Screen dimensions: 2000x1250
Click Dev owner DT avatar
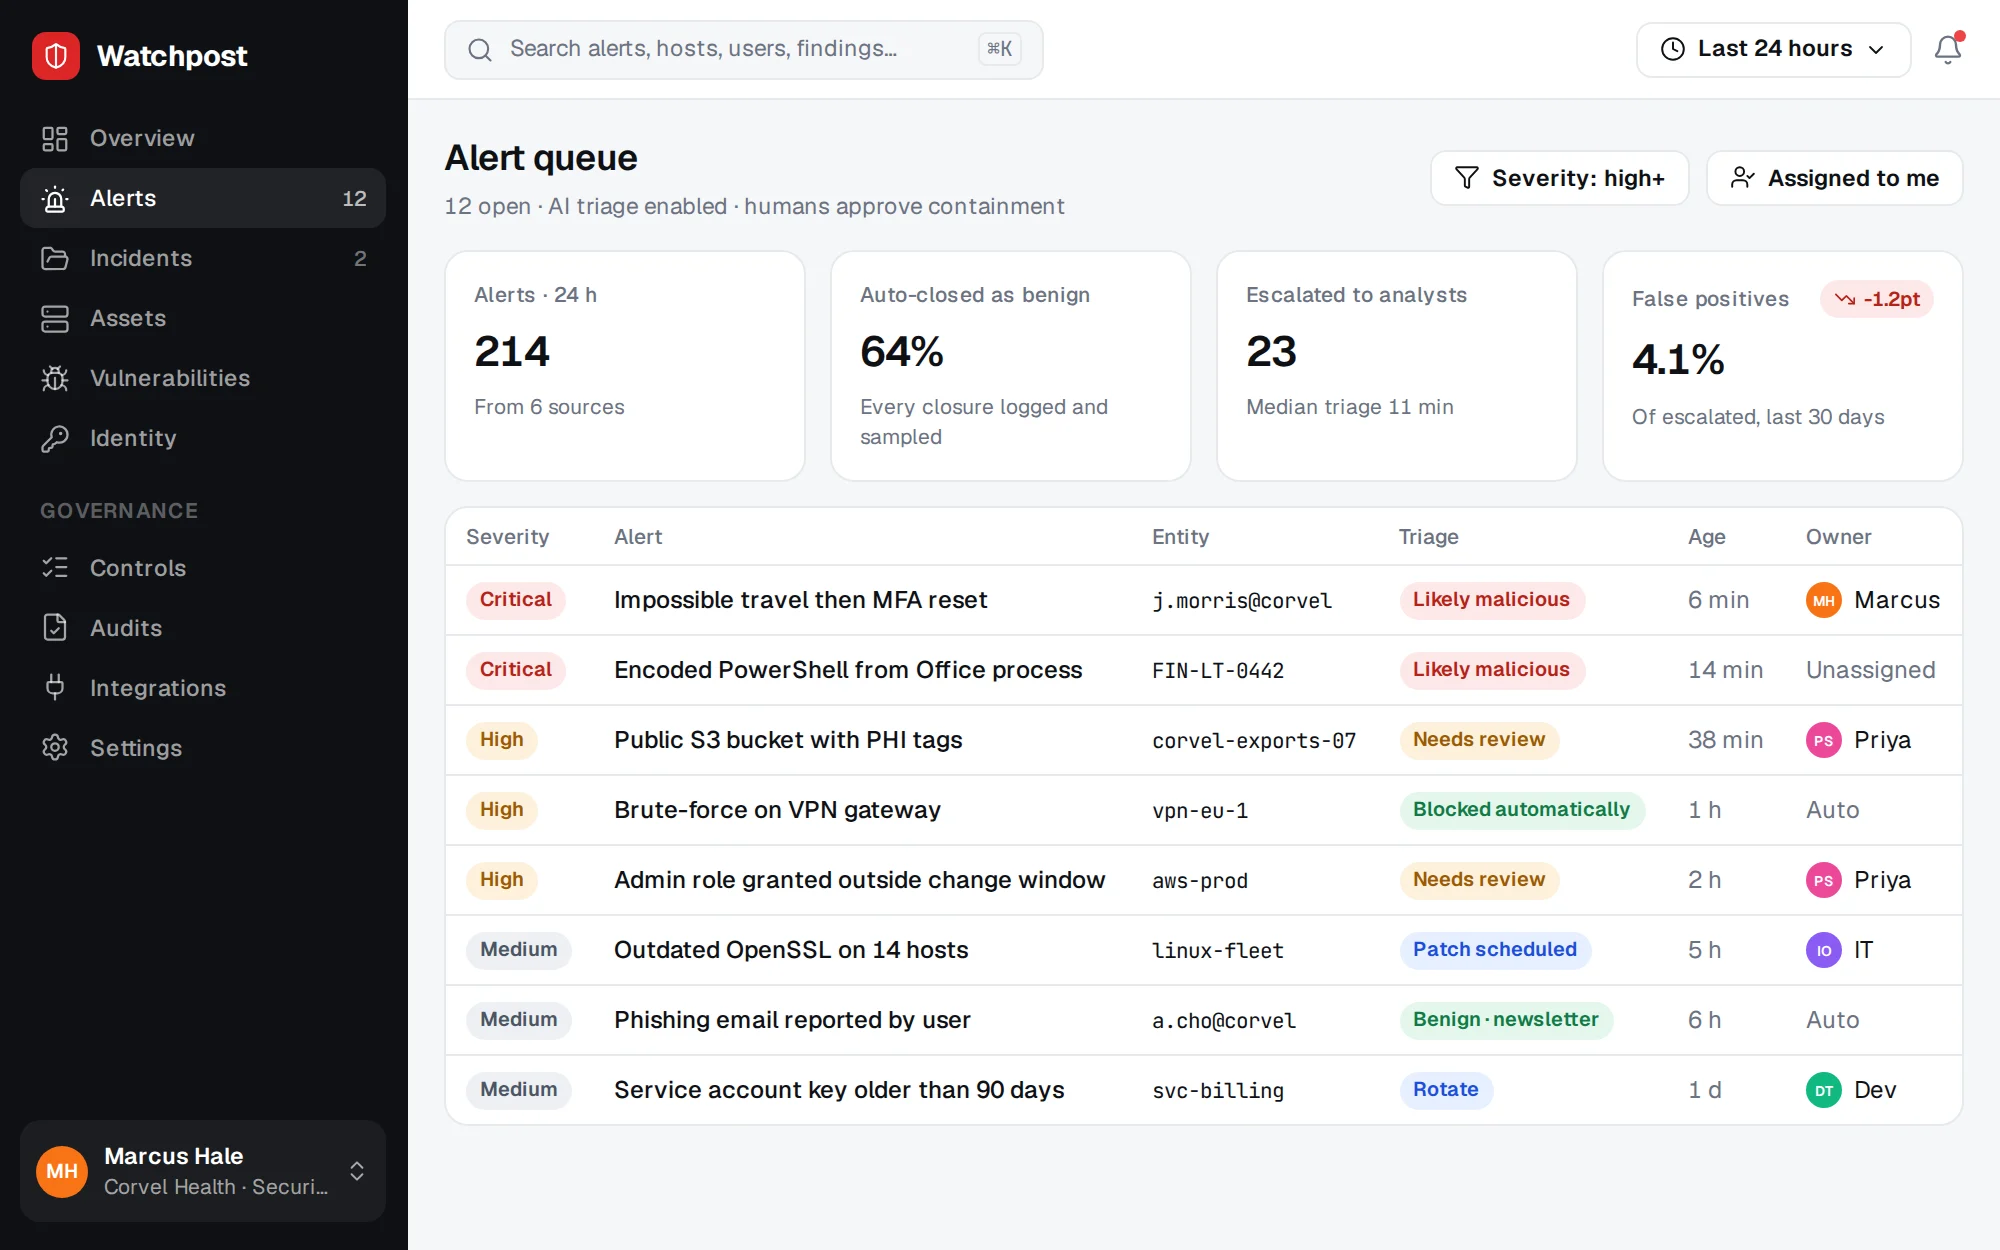point(1824,1090)
